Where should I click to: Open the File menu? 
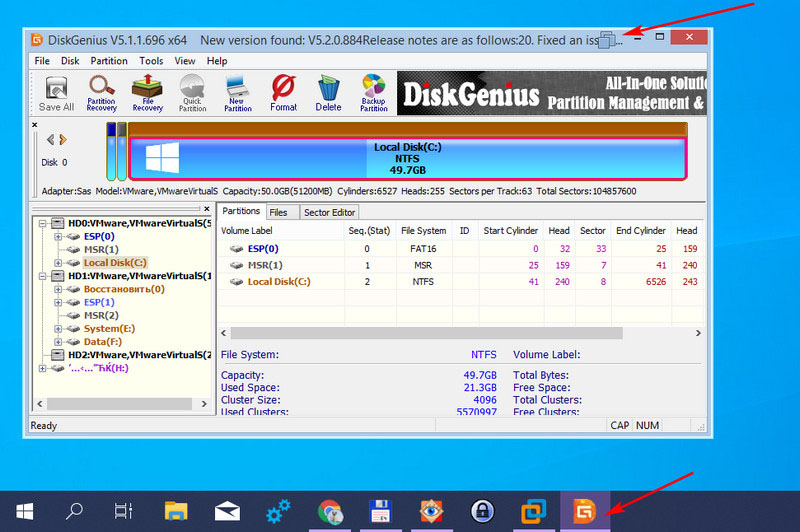pos(42,61)
